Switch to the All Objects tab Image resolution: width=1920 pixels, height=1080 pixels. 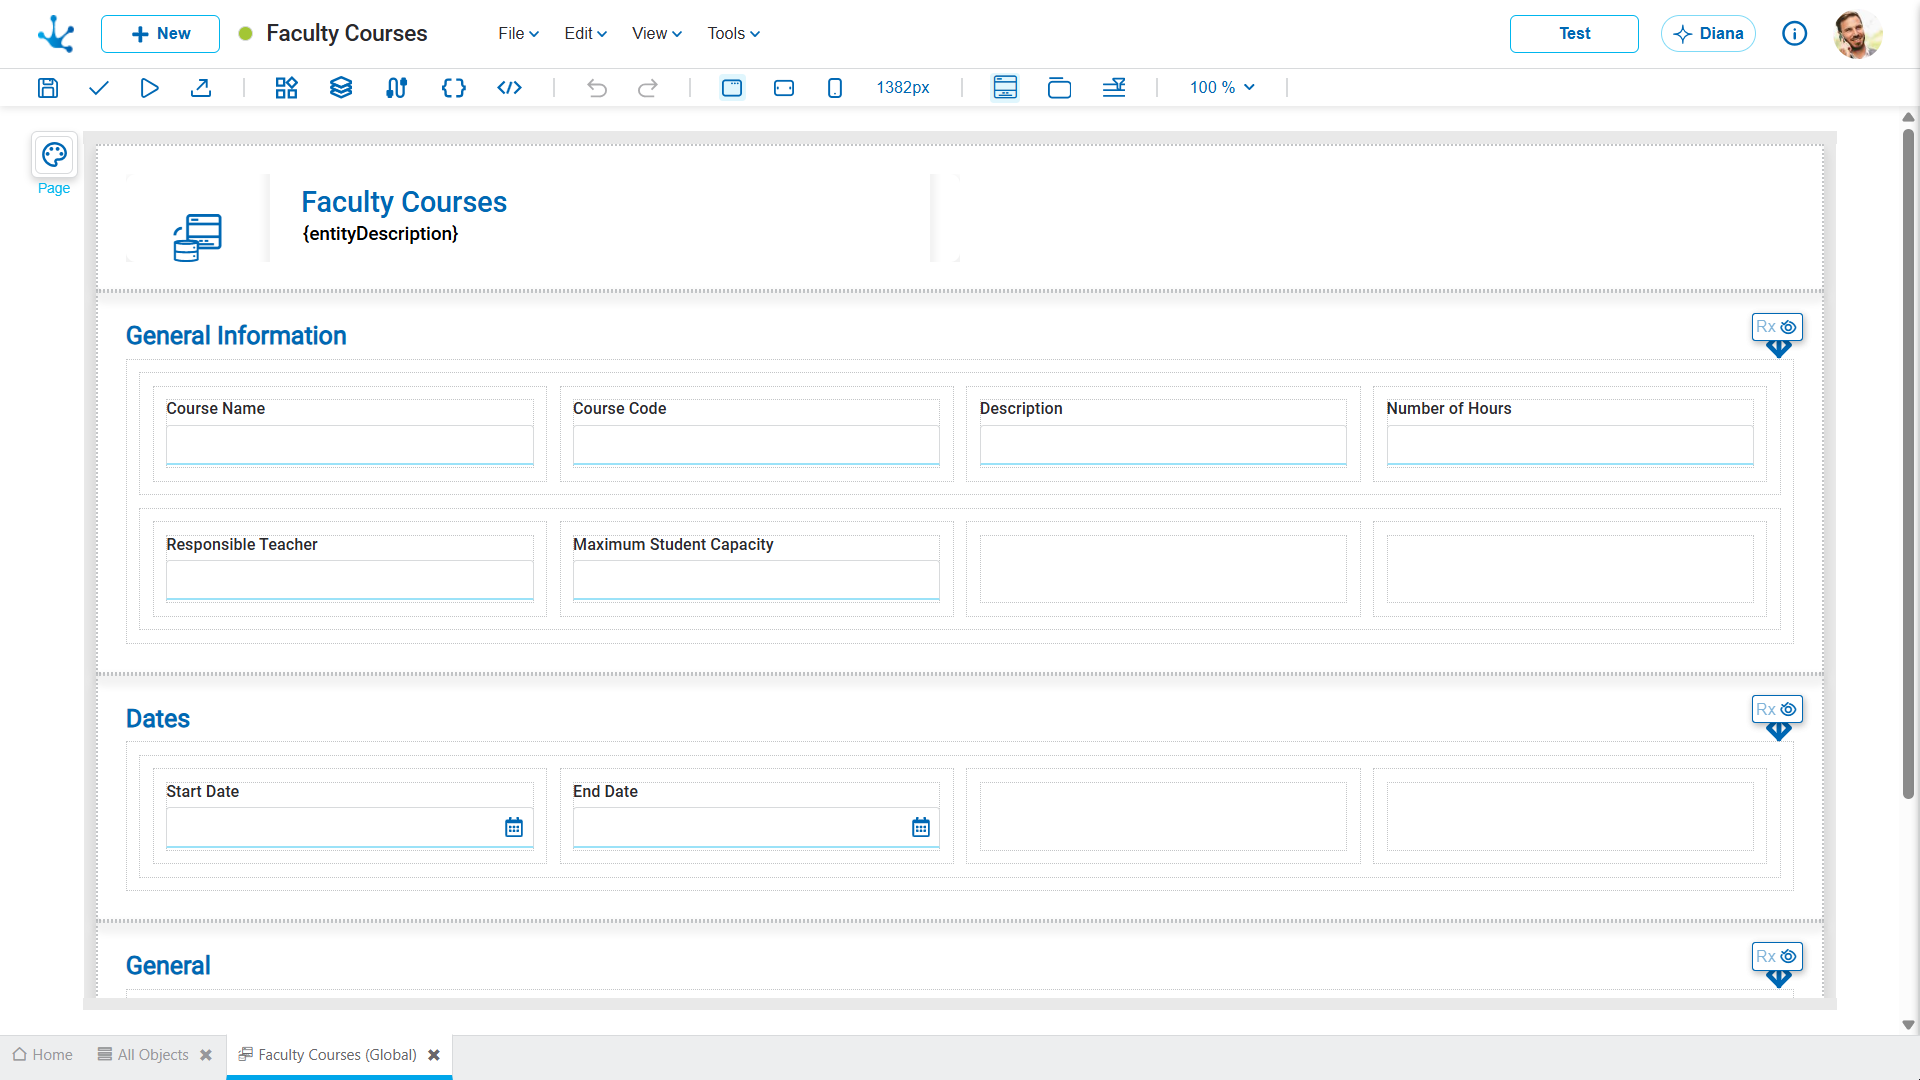152,1055
